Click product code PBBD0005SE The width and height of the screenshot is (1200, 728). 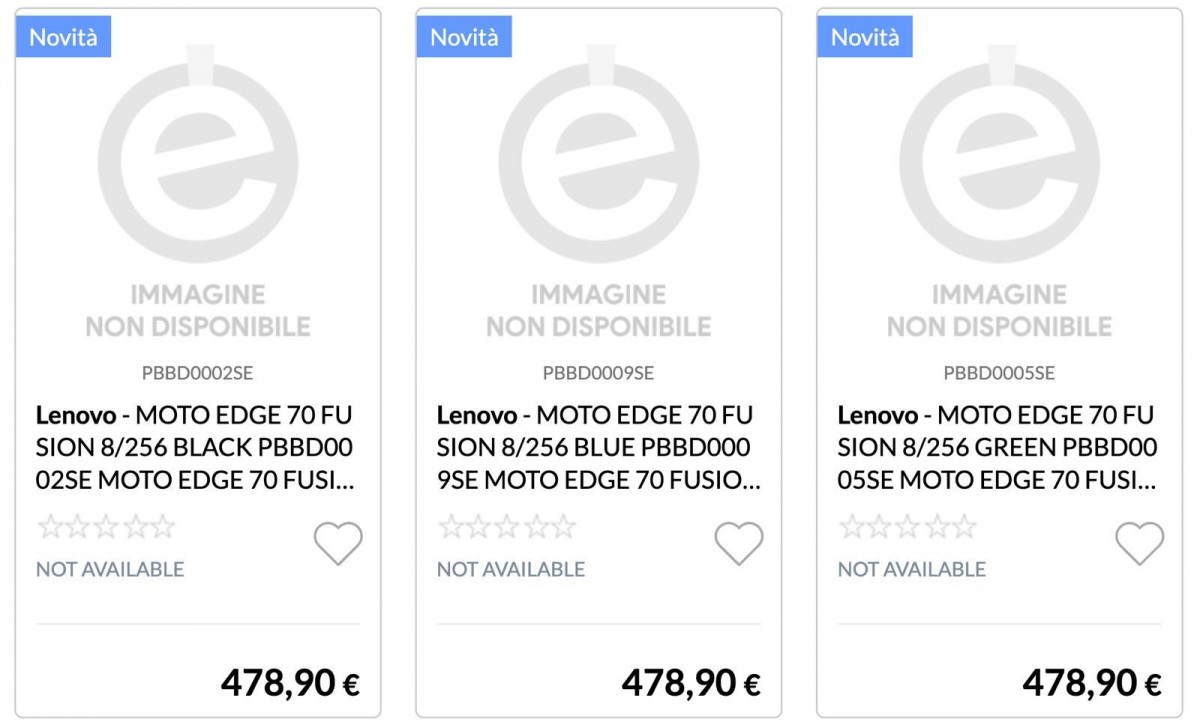999,374
